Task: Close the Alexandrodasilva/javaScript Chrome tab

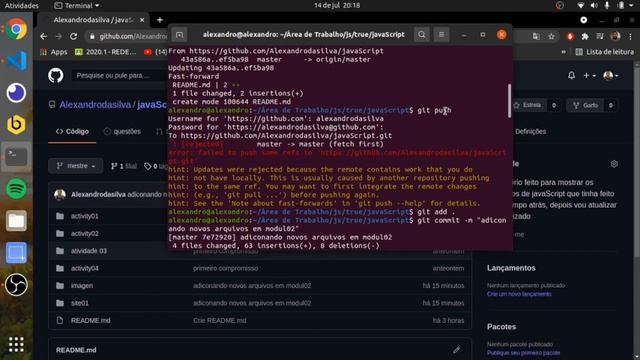Action: click(142, 20)
